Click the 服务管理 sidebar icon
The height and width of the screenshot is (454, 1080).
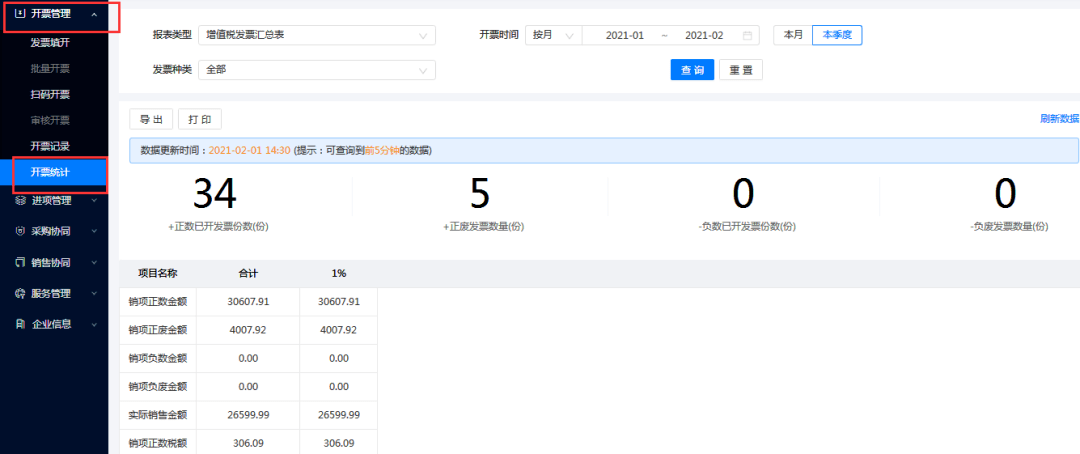point(20,293)
